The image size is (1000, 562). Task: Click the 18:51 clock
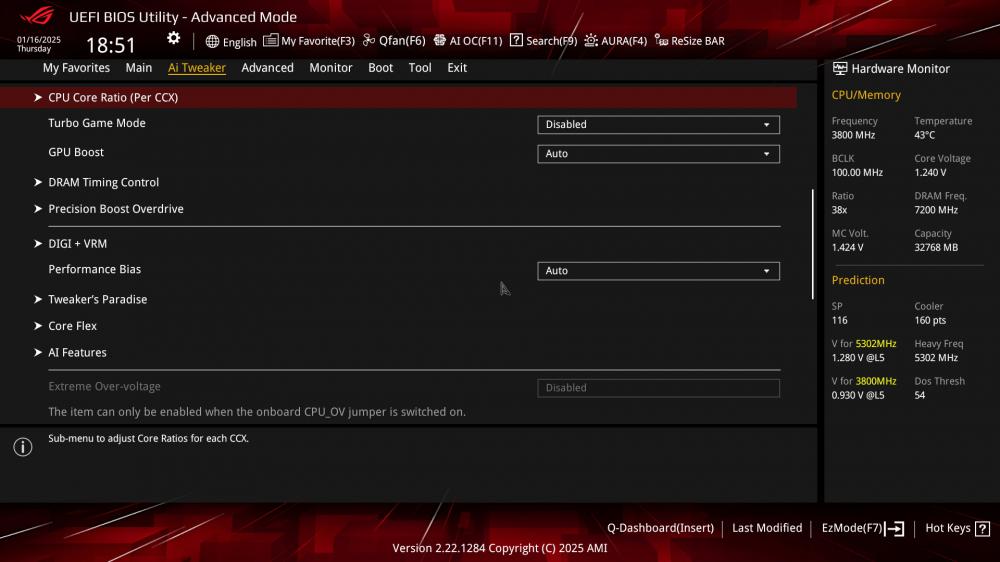point(111,45)
